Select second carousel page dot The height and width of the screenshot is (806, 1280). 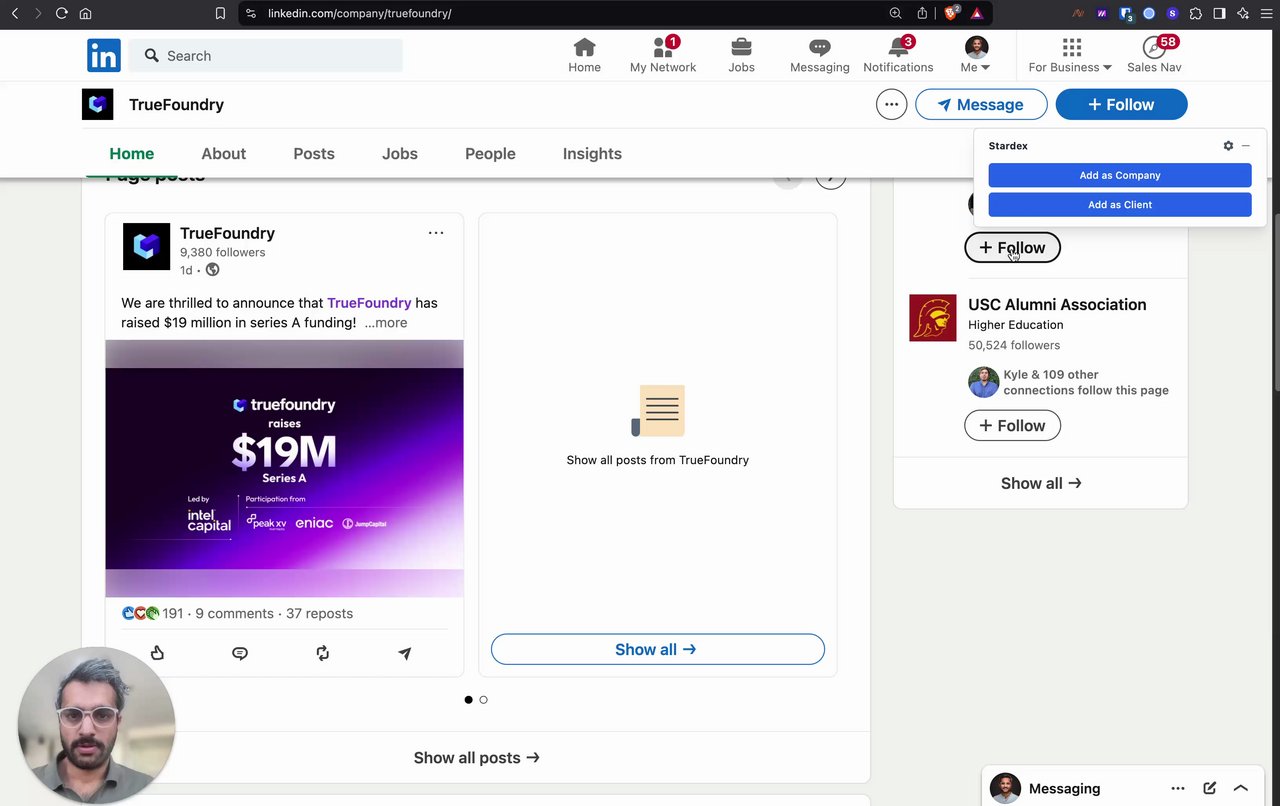(483, 700)
